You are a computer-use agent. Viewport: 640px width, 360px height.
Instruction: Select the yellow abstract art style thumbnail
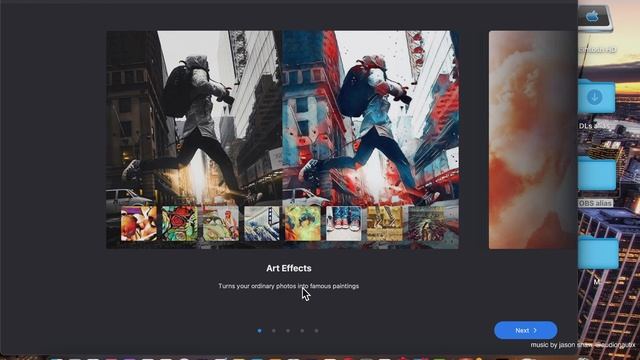(303, 223)
